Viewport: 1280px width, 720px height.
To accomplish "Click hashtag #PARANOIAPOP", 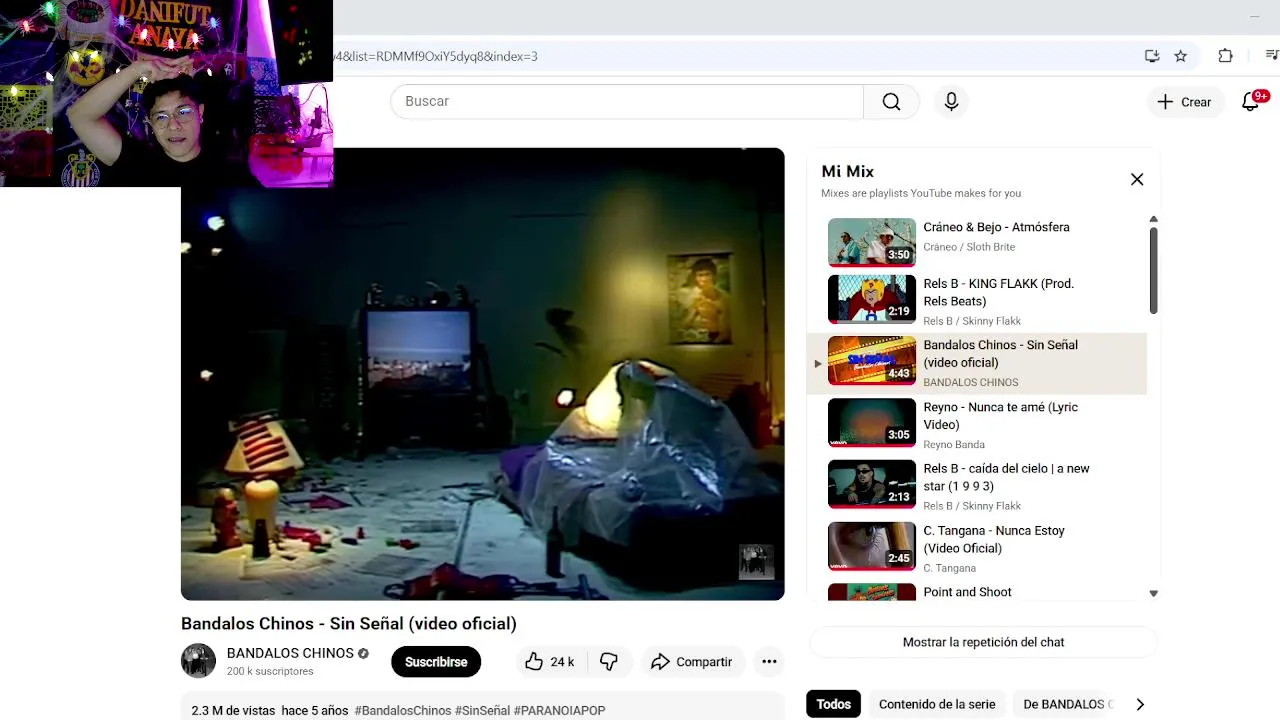I will click(559, 711).
